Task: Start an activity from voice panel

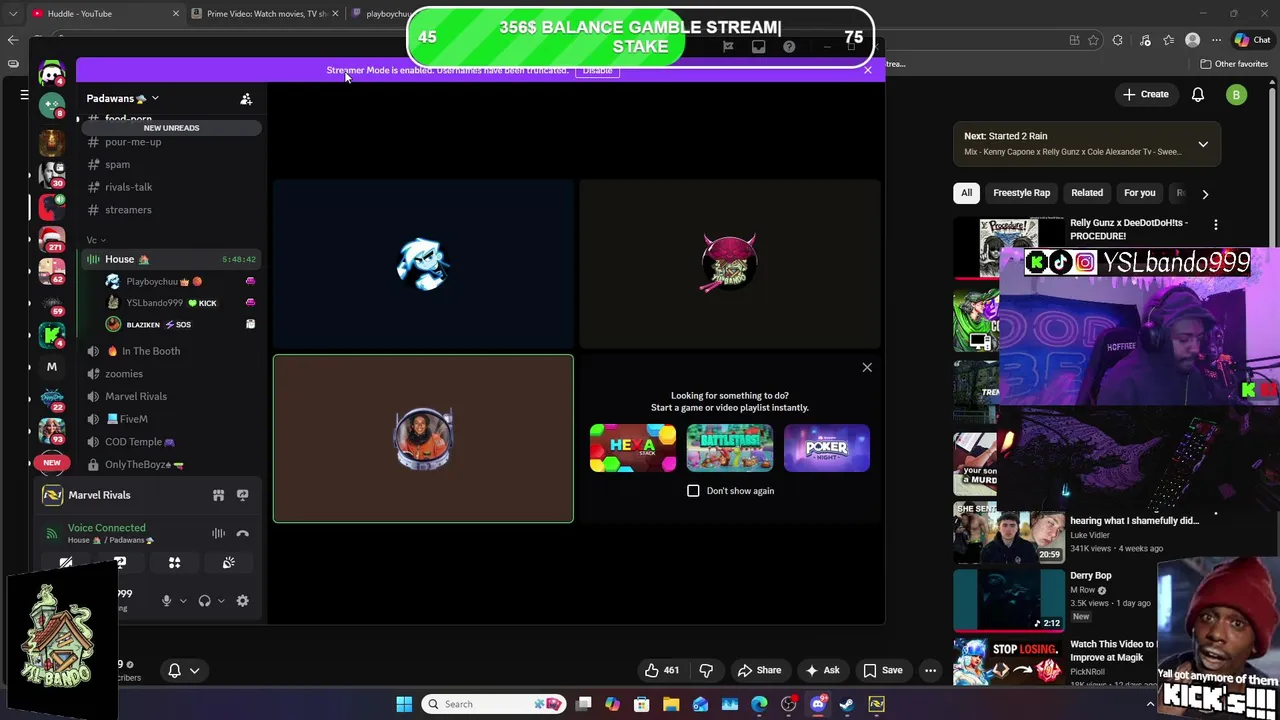Action: click(174, 563)
